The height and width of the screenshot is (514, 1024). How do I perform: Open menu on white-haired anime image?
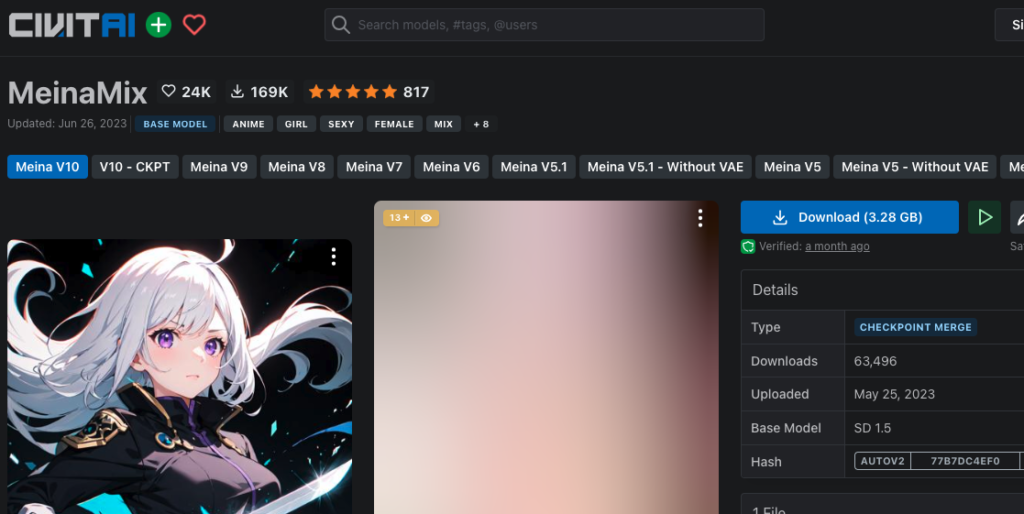[334, 257]
